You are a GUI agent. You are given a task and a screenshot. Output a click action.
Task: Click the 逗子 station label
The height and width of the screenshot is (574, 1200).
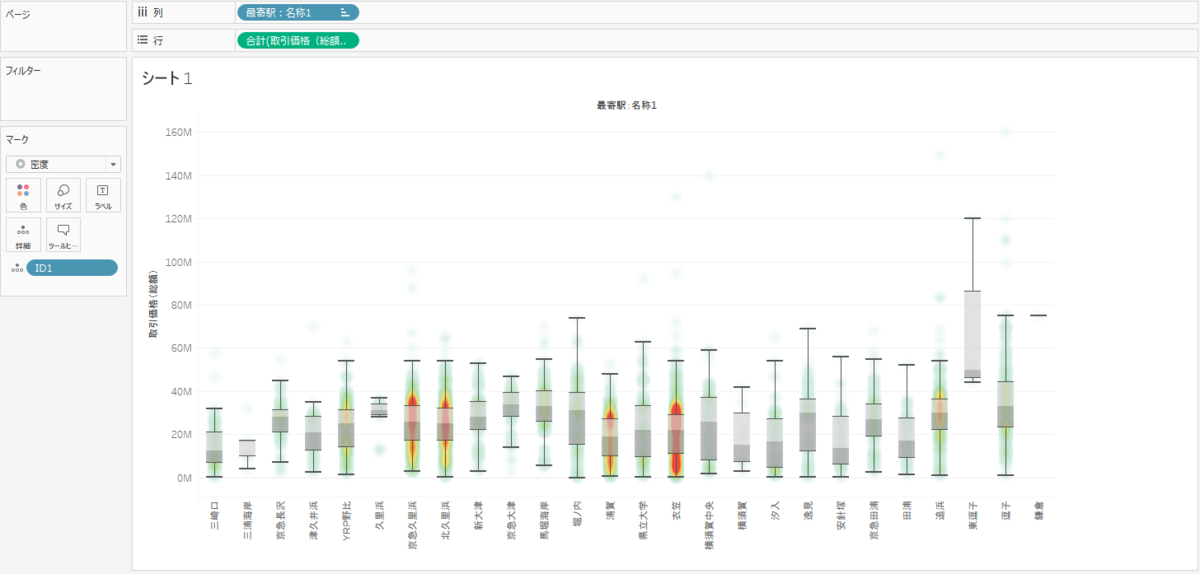point(1007,511)
